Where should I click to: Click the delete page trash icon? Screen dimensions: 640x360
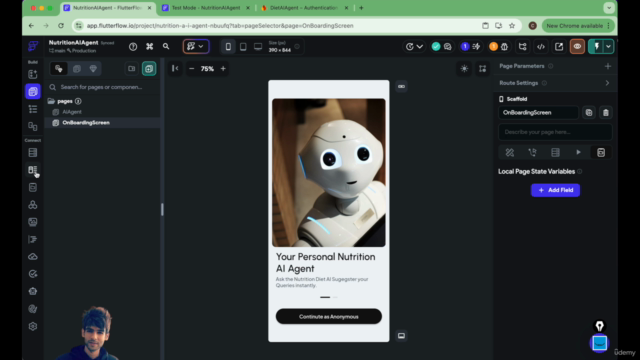pyautogui.click(x=606, y=113)
